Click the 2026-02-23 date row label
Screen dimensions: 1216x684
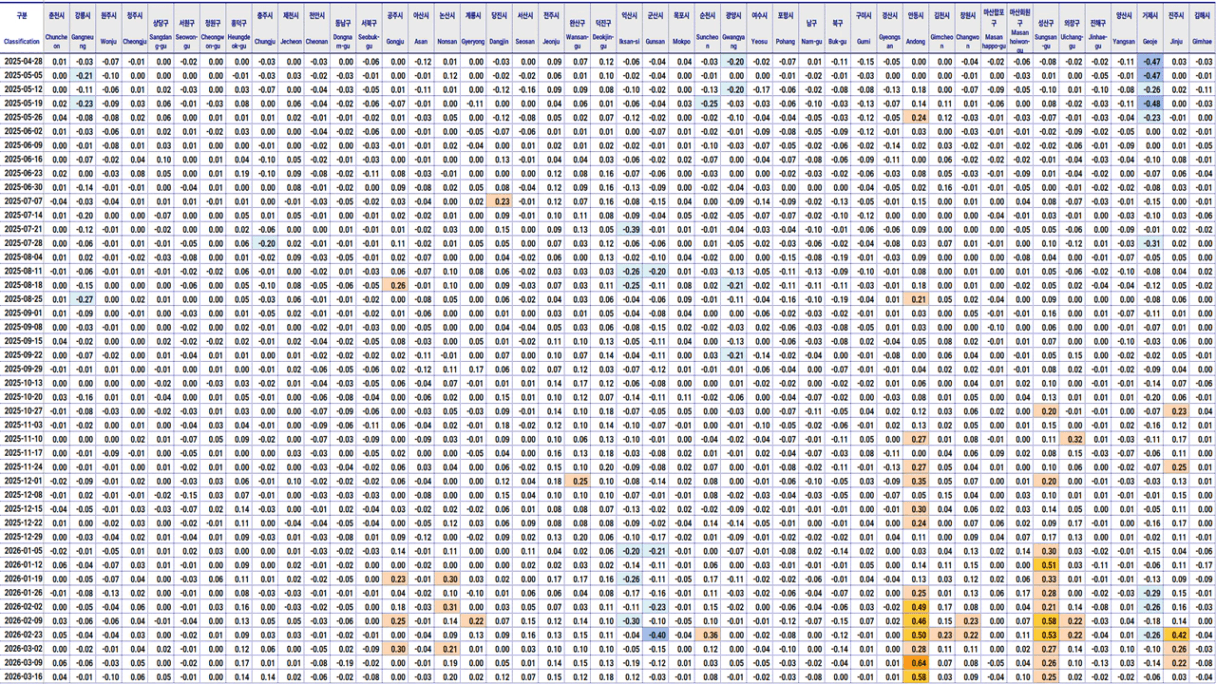point(22,635)
